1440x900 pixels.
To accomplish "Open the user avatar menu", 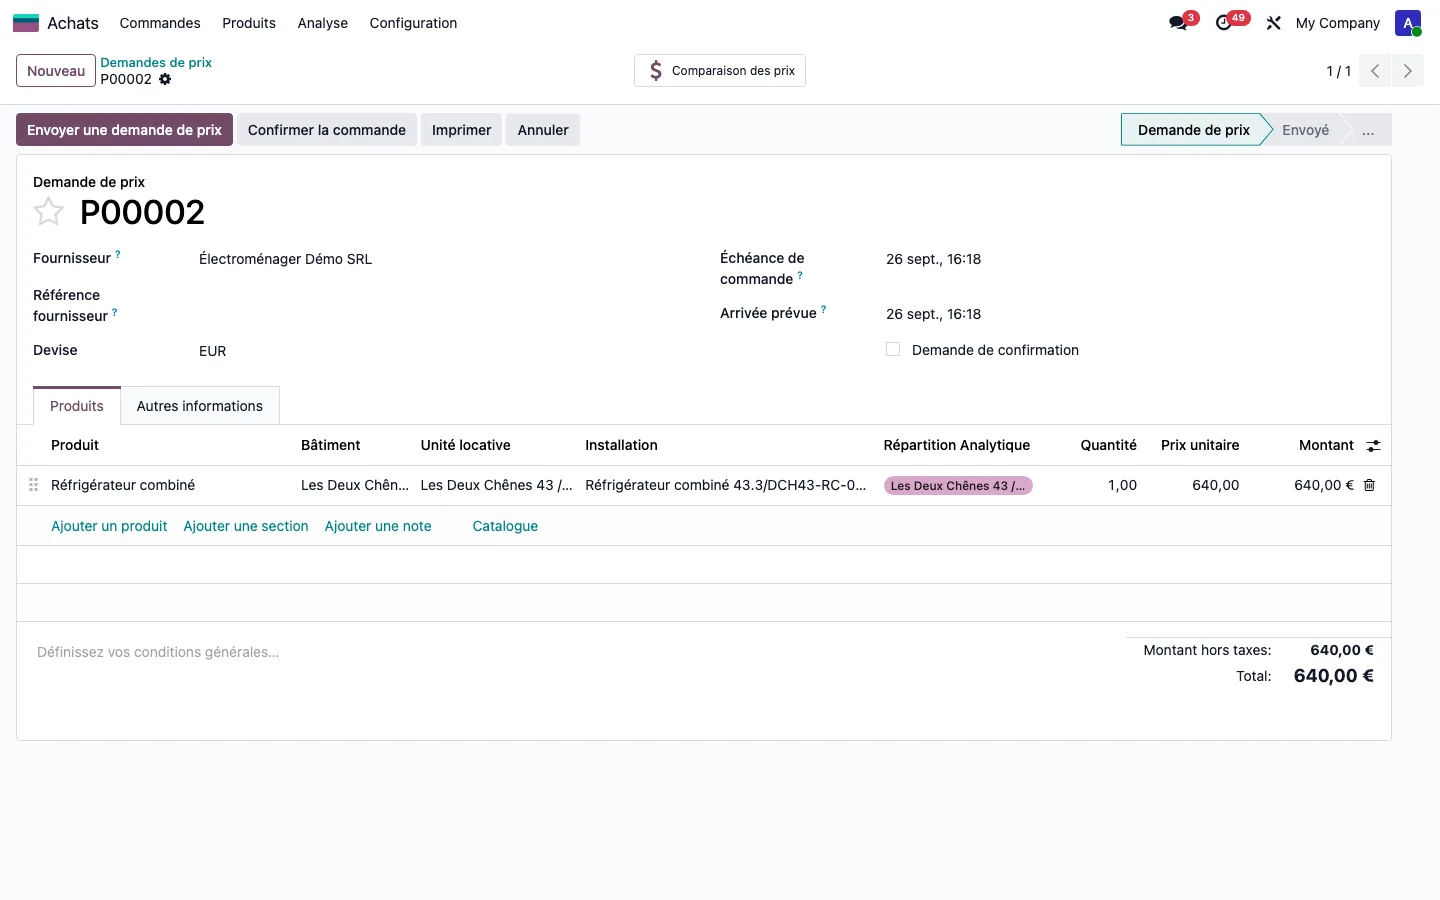I will click(1408, 23).
